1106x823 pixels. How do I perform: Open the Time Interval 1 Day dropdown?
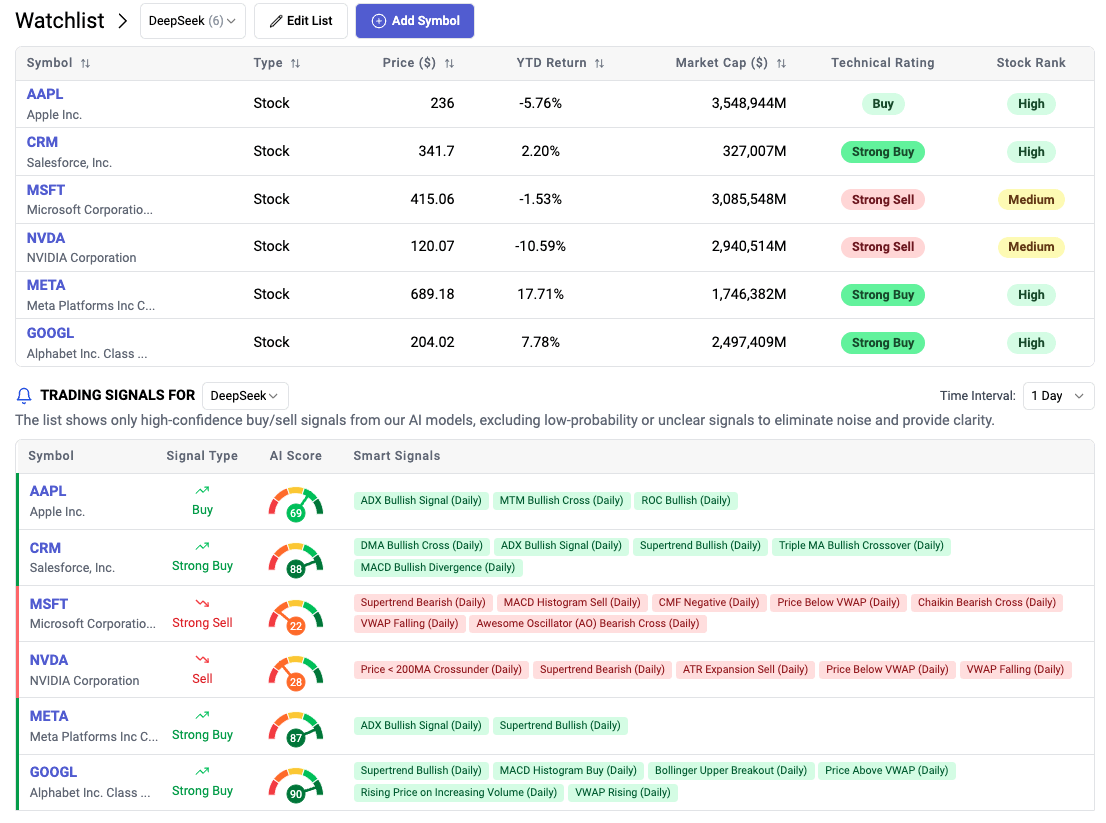pos(1057,396)
